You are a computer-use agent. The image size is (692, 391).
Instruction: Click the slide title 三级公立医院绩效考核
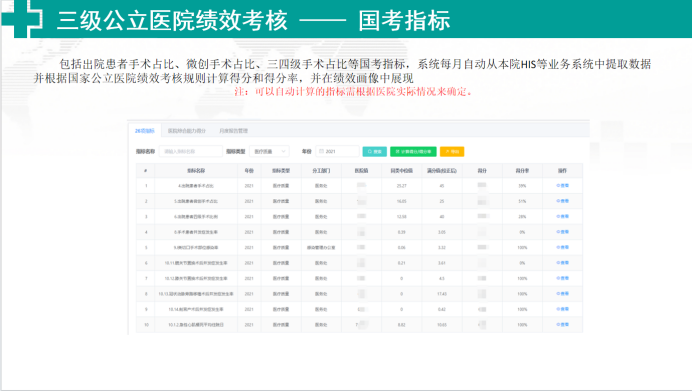coord(173,20)
